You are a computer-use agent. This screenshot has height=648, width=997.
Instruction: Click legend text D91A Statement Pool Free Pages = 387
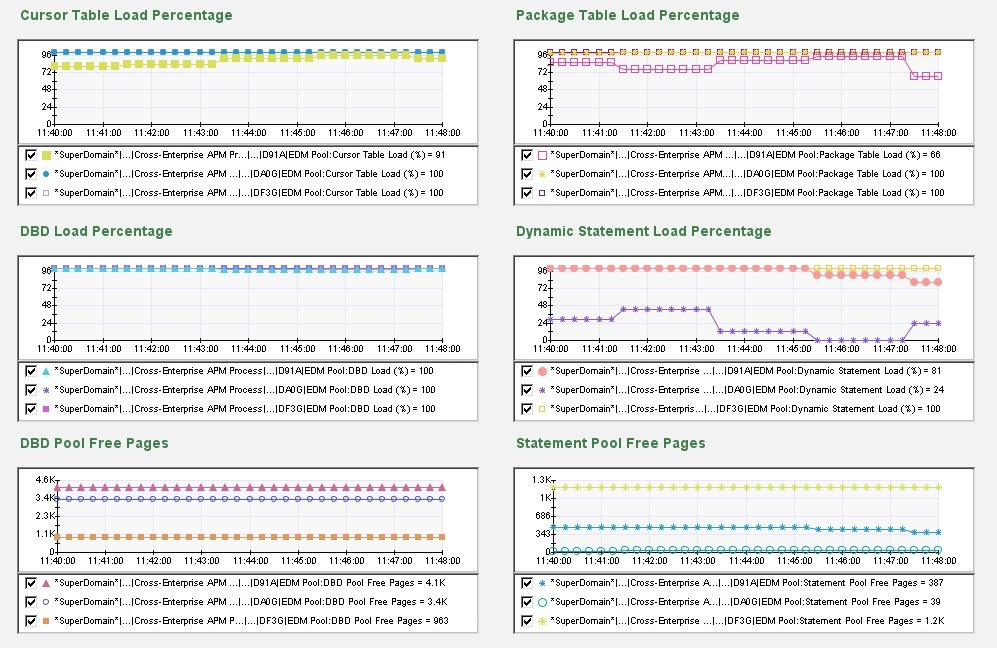point(747,583)
